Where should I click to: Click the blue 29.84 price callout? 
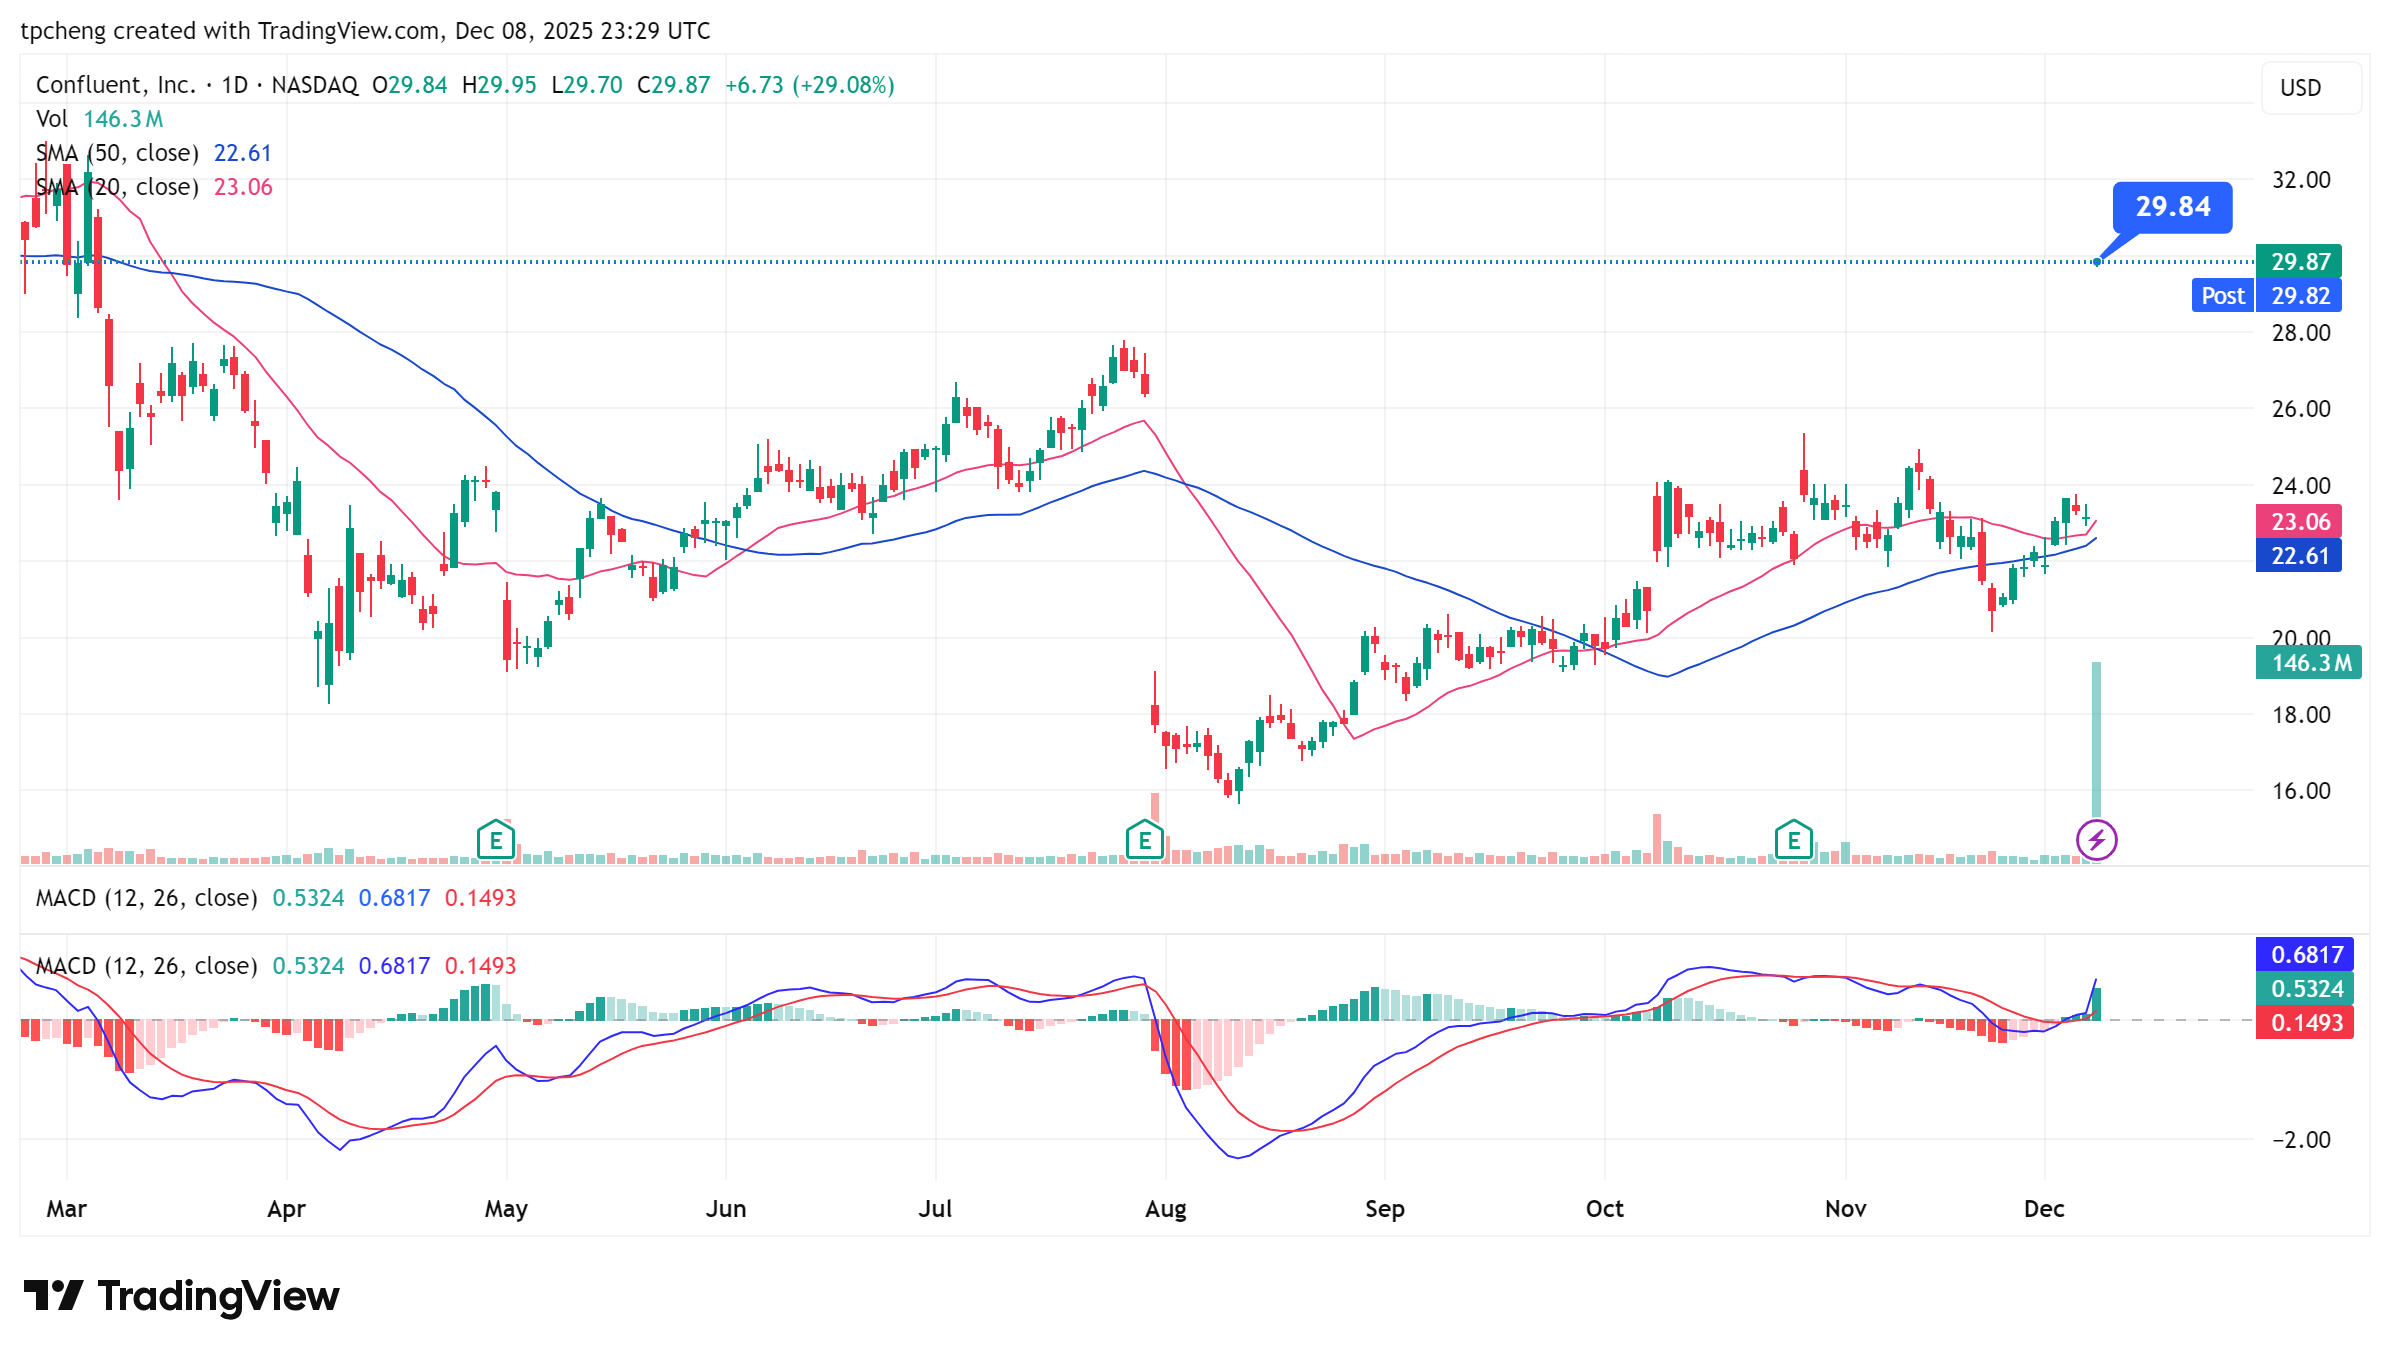[2172, 207]
